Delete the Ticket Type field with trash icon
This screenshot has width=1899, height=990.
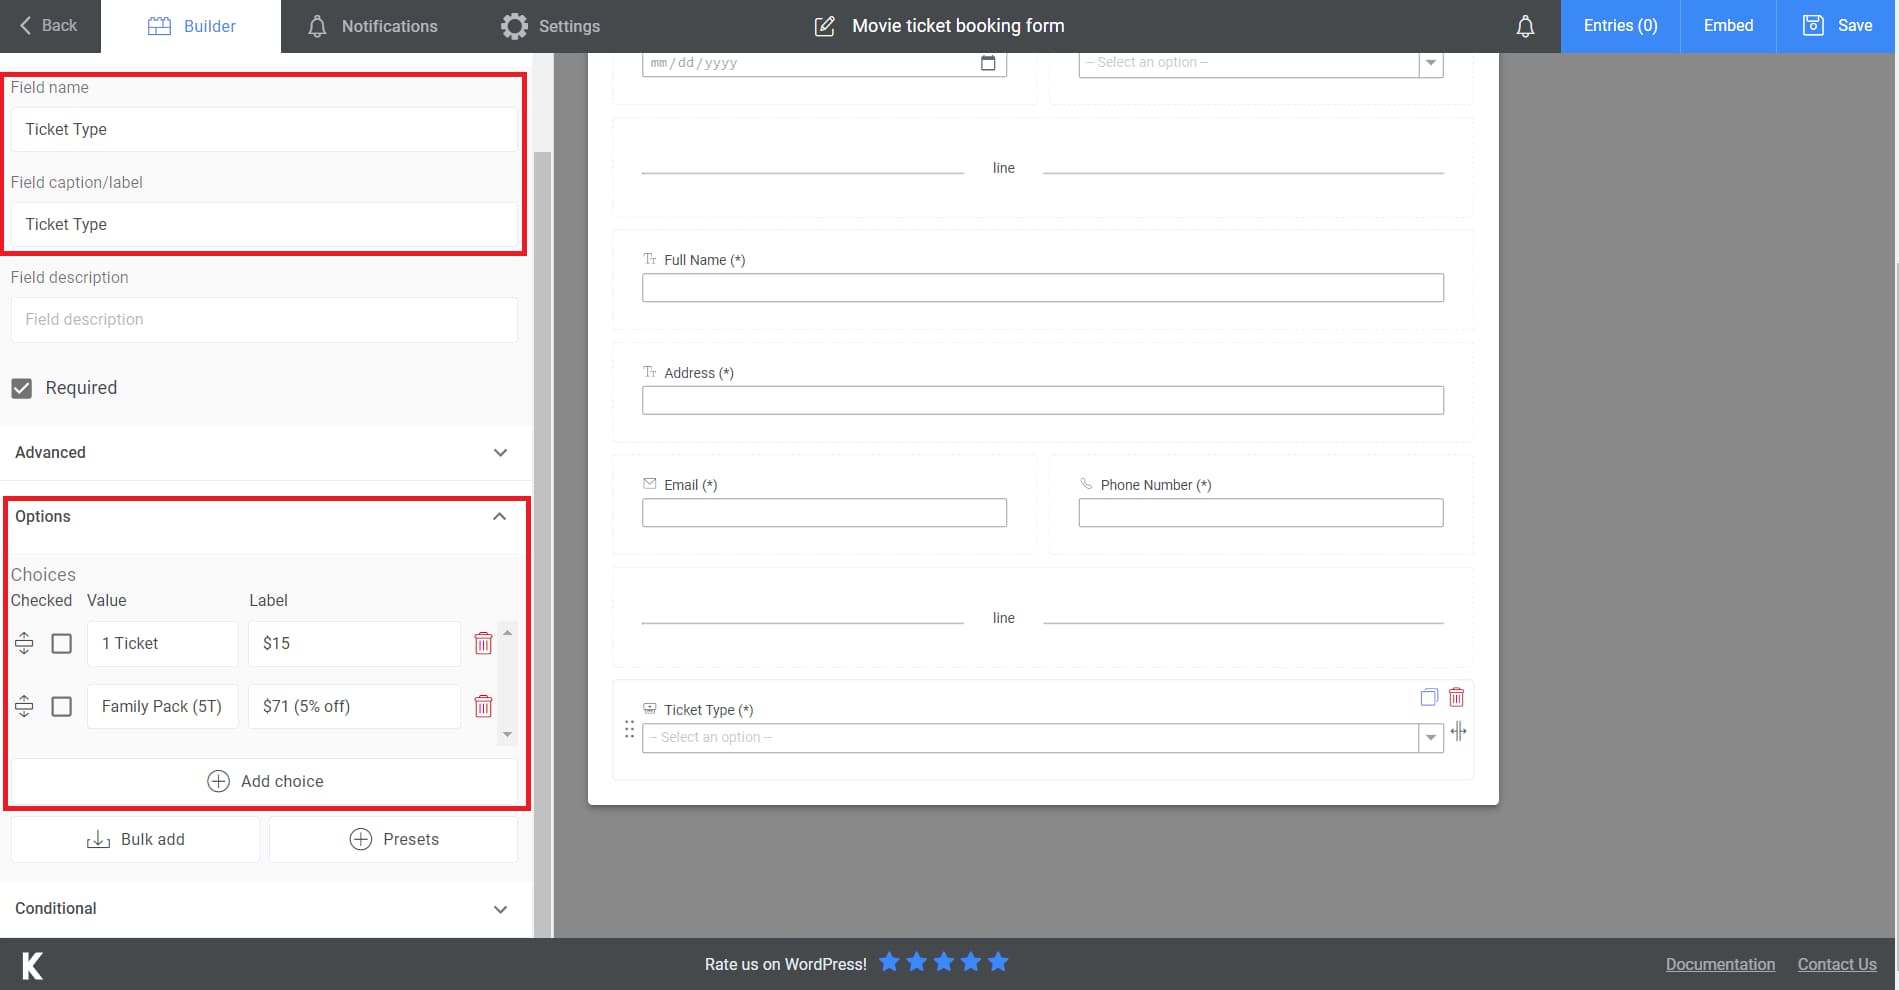coord(1456,697)
